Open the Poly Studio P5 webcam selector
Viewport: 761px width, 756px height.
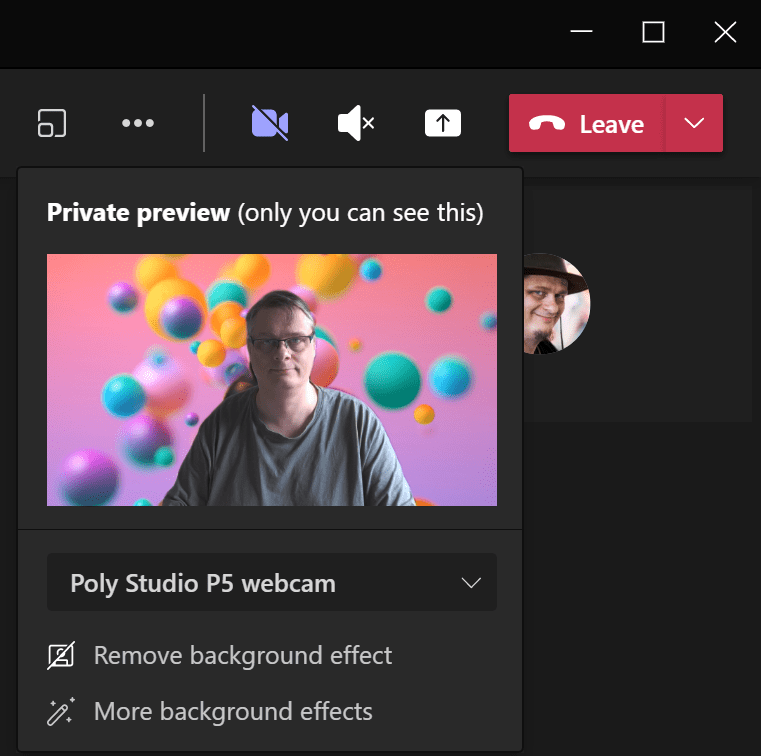point(271,583)
